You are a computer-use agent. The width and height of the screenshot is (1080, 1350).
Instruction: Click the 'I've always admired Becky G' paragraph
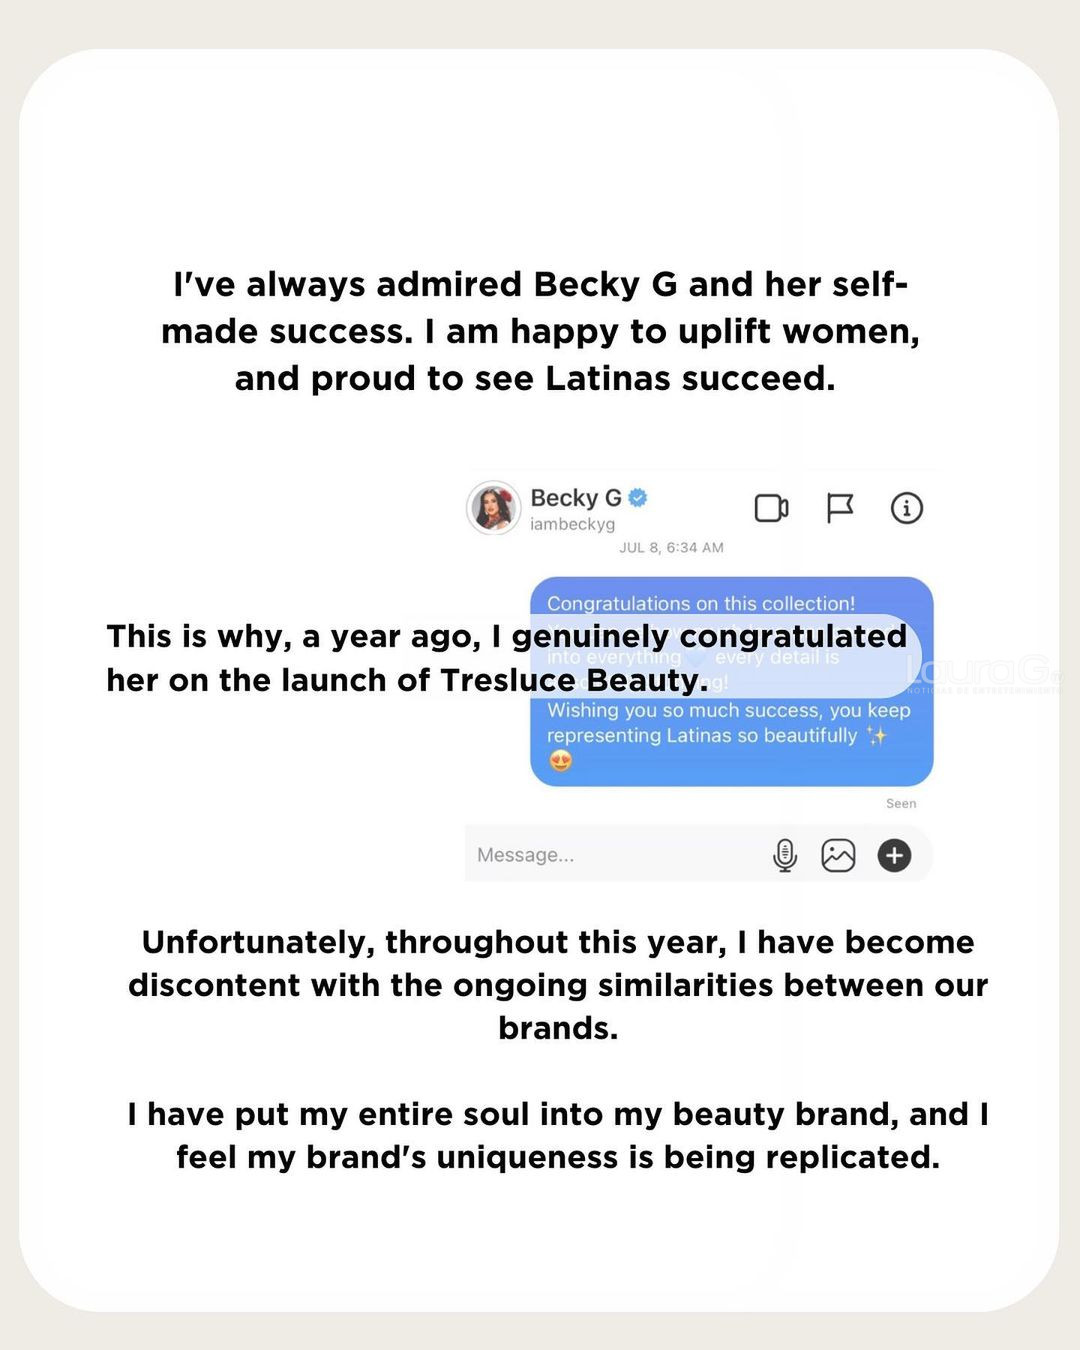540,331
